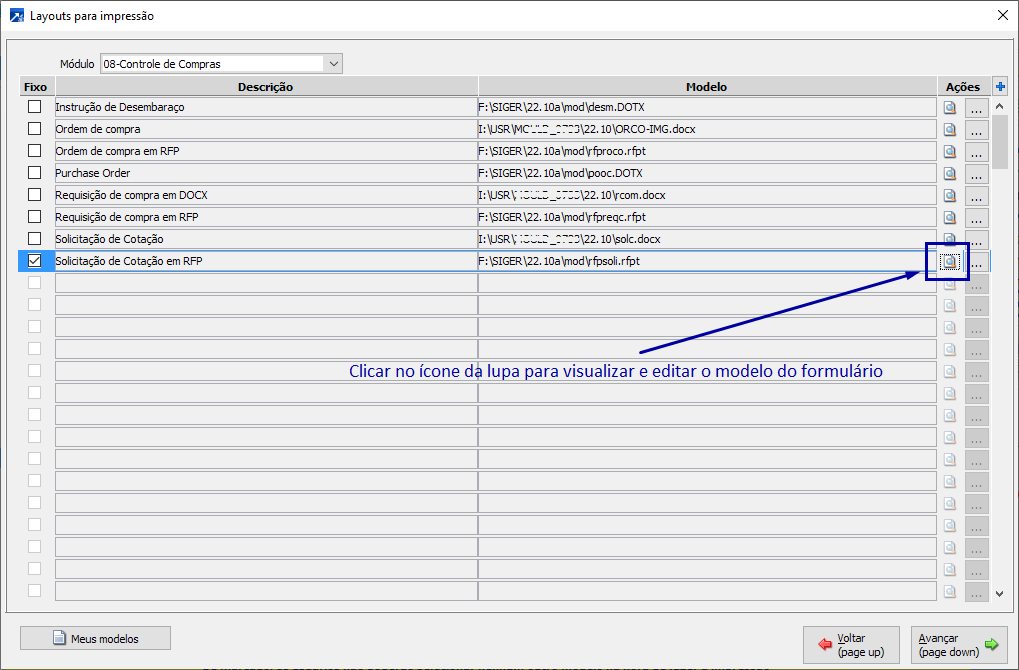Open preview icon for Ordem de compra em RFP

tap(949, 152)
